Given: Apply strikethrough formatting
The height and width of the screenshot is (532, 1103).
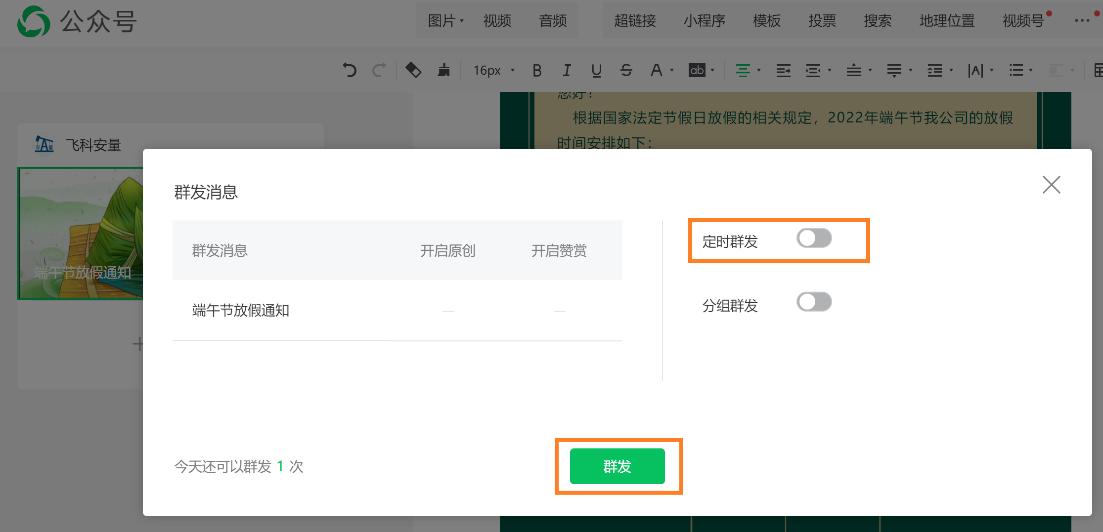Looking at the screenshot, I should click(626, 70).
